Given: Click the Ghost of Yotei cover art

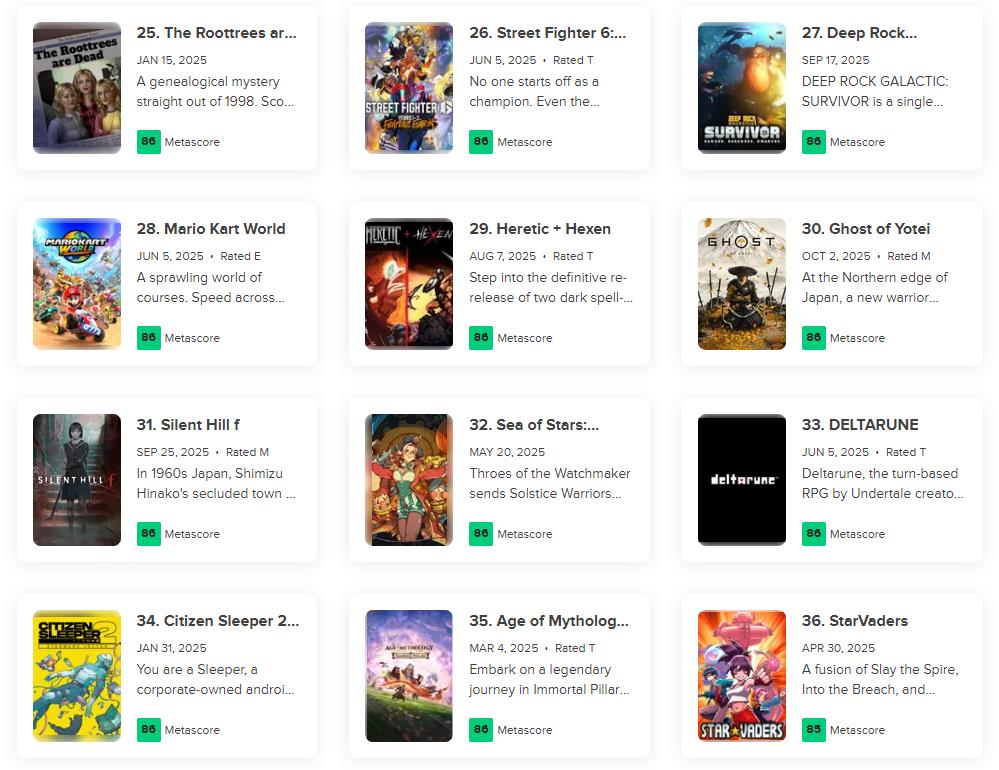Looking at the screenshot, I should 741,284.
